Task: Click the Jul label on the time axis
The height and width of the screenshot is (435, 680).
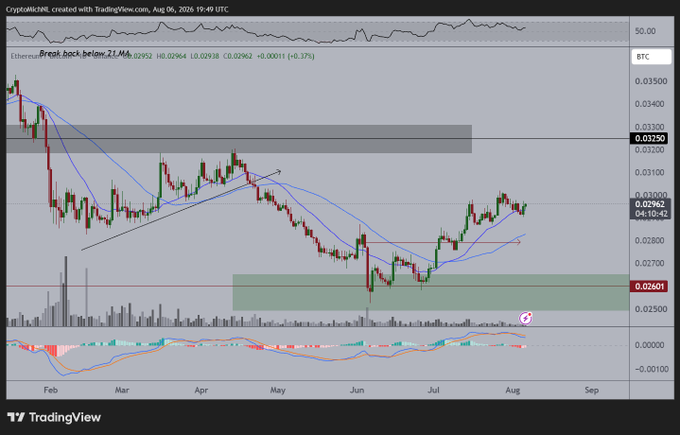Action: point(433,390)
